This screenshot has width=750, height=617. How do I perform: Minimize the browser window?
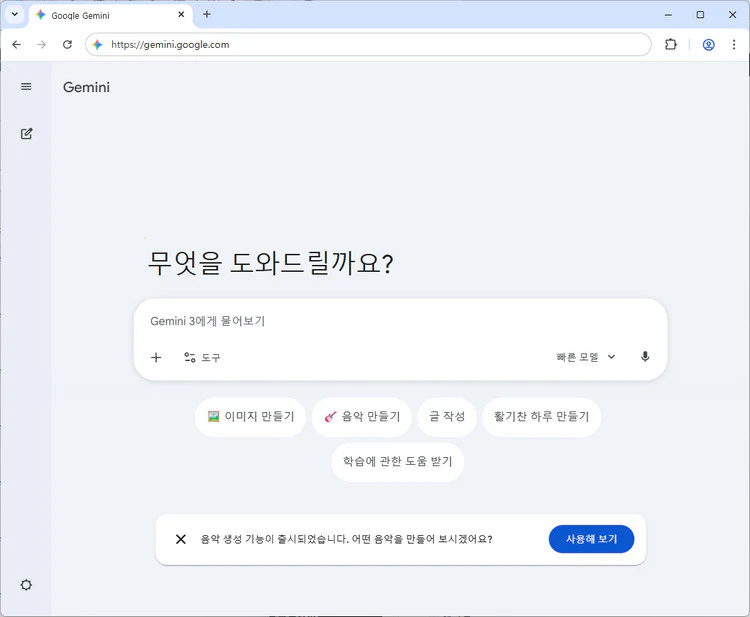[x=668, y=15]
